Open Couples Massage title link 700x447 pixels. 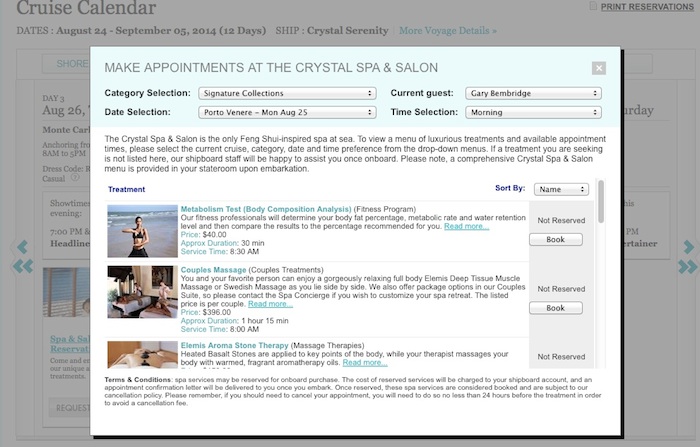(x=213, y=270)
